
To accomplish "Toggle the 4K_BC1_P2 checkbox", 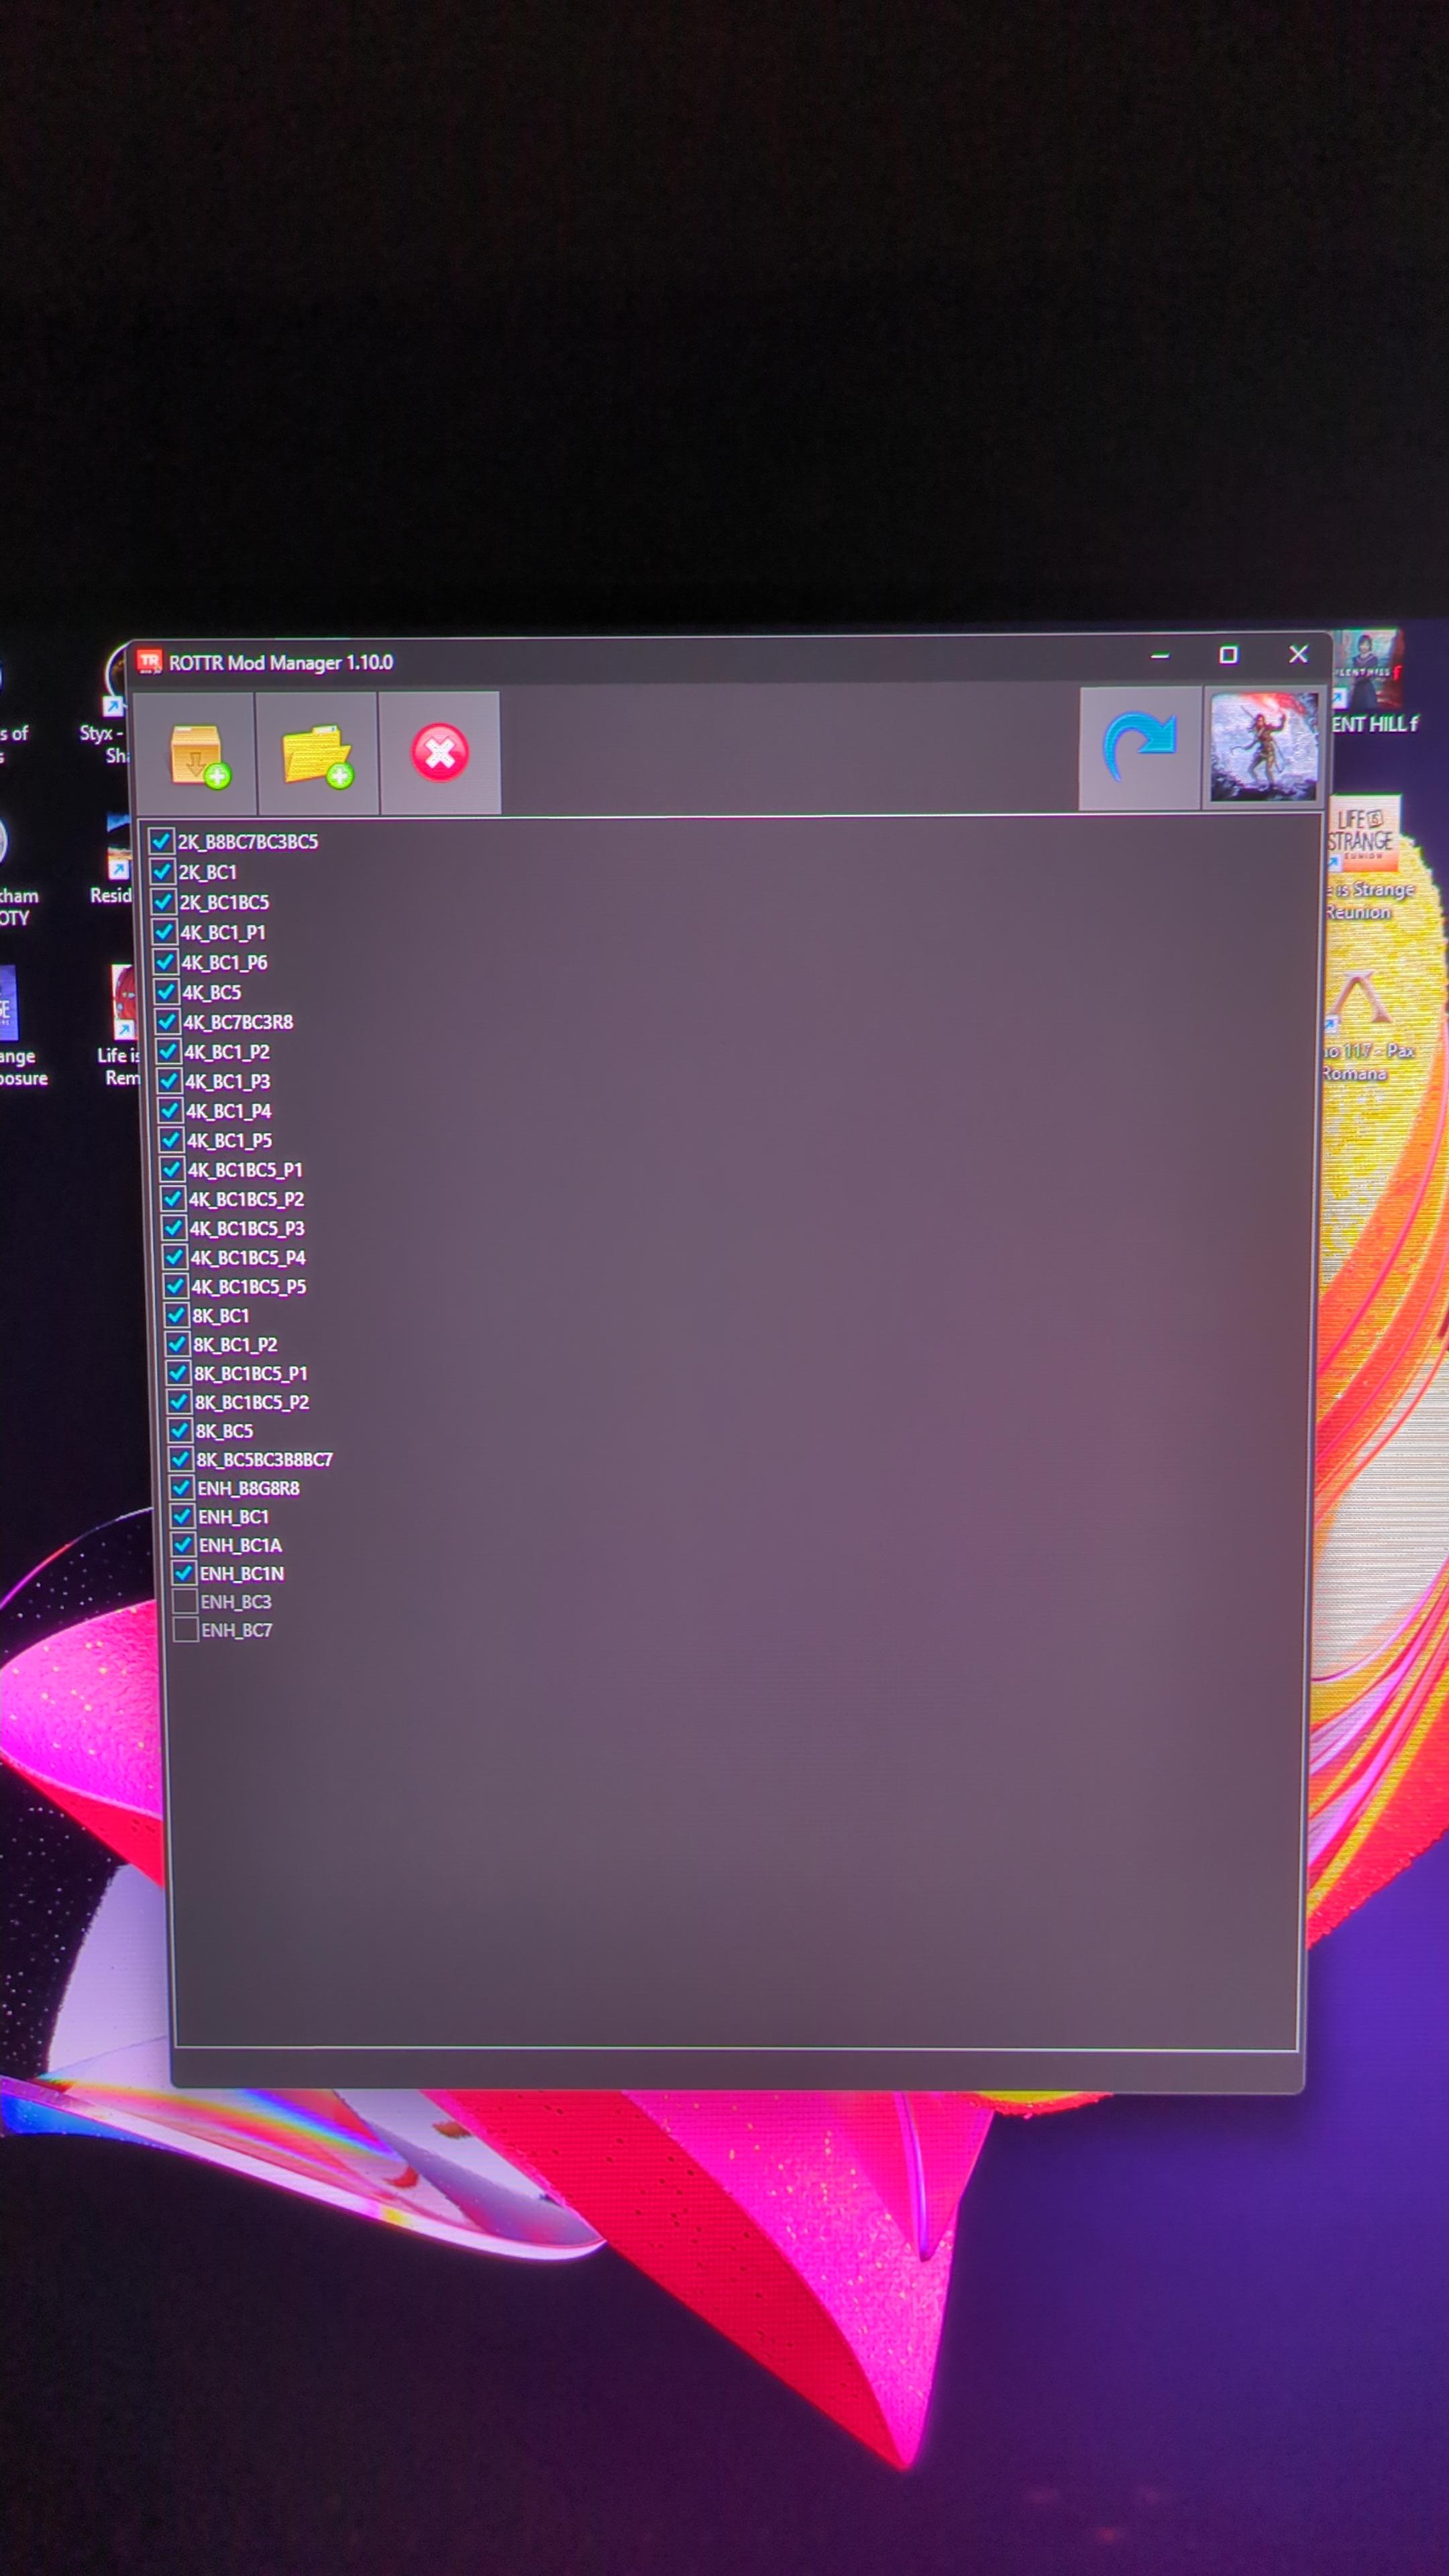I will (169, 1051).
